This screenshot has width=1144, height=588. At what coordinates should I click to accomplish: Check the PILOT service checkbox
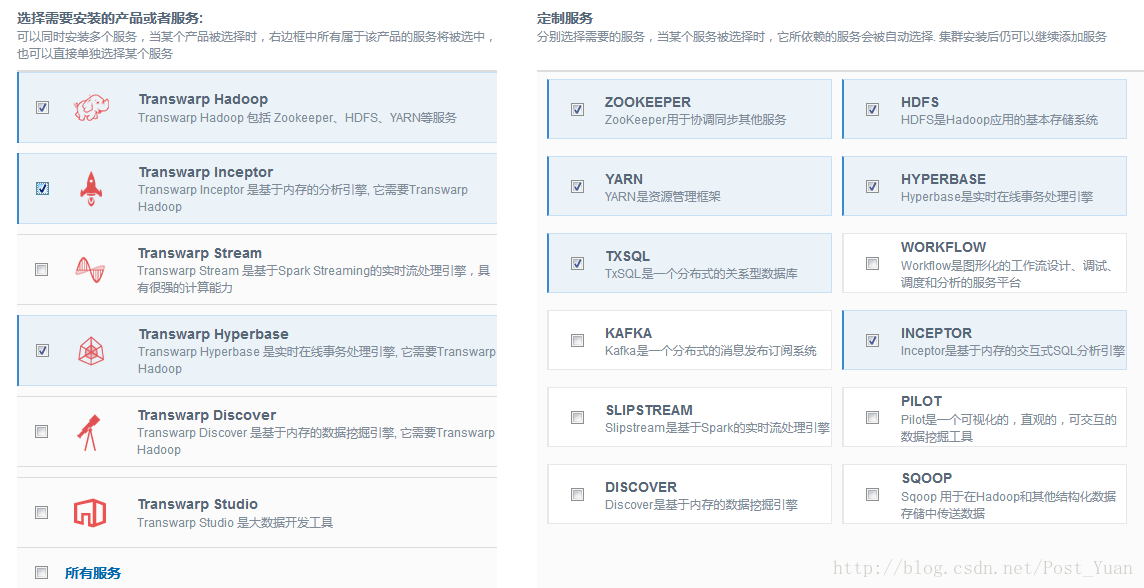(x=872, y=417)
